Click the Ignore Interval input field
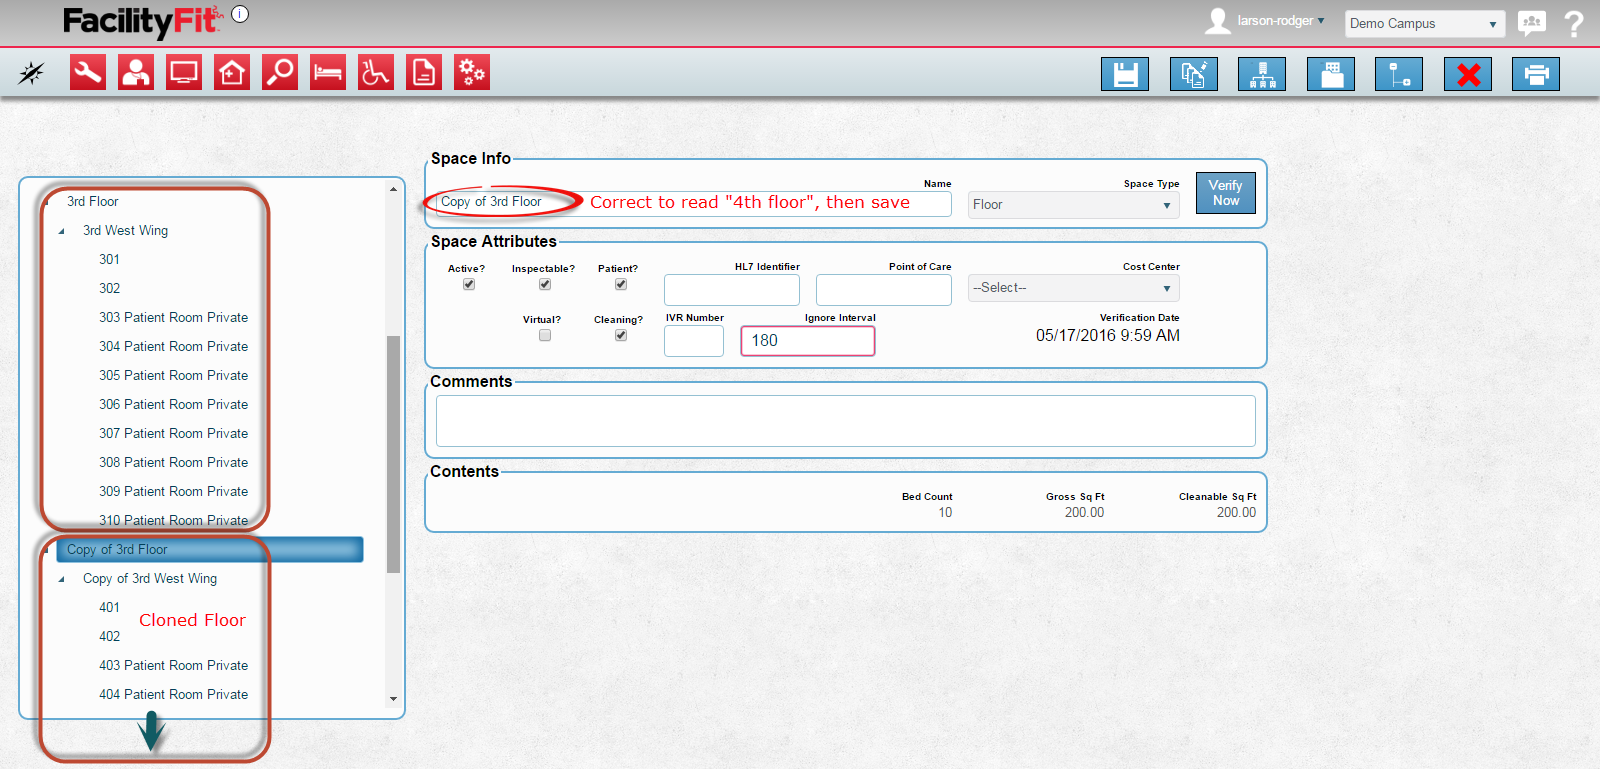The width and height of the screenshot is (1600, 769). tap(807, 341)
